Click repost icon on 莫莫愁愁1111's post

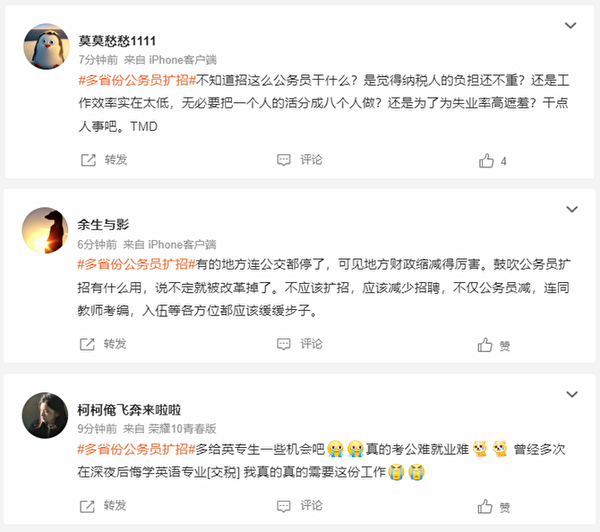point(87,160)
